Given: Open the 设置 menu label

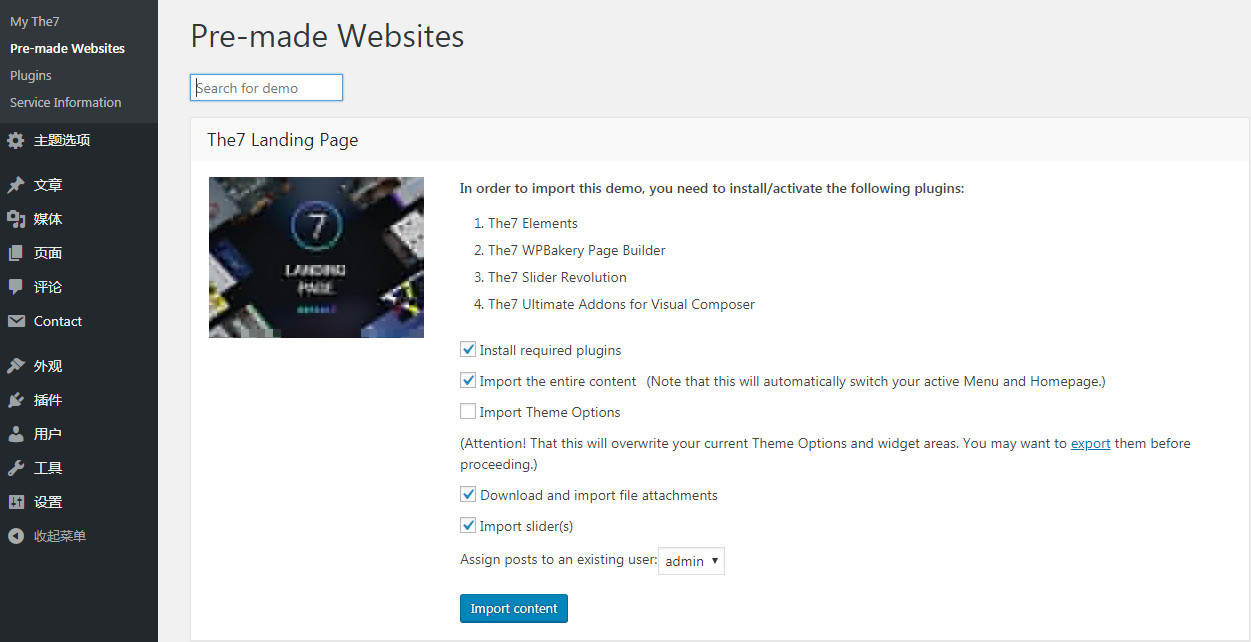Looking at the screenshot, I should 48,502.
